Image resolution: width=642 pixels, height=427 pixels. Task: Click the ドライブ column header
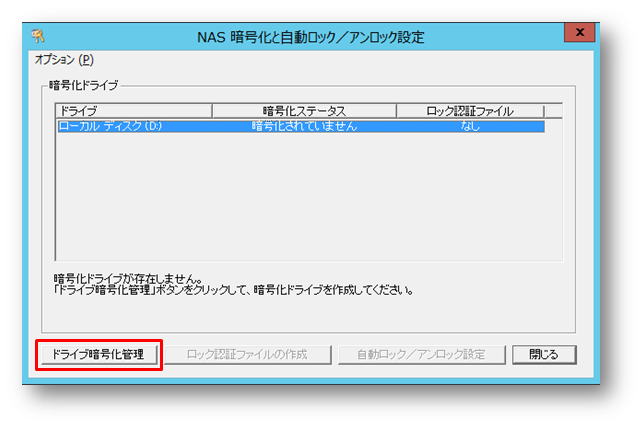134,111
